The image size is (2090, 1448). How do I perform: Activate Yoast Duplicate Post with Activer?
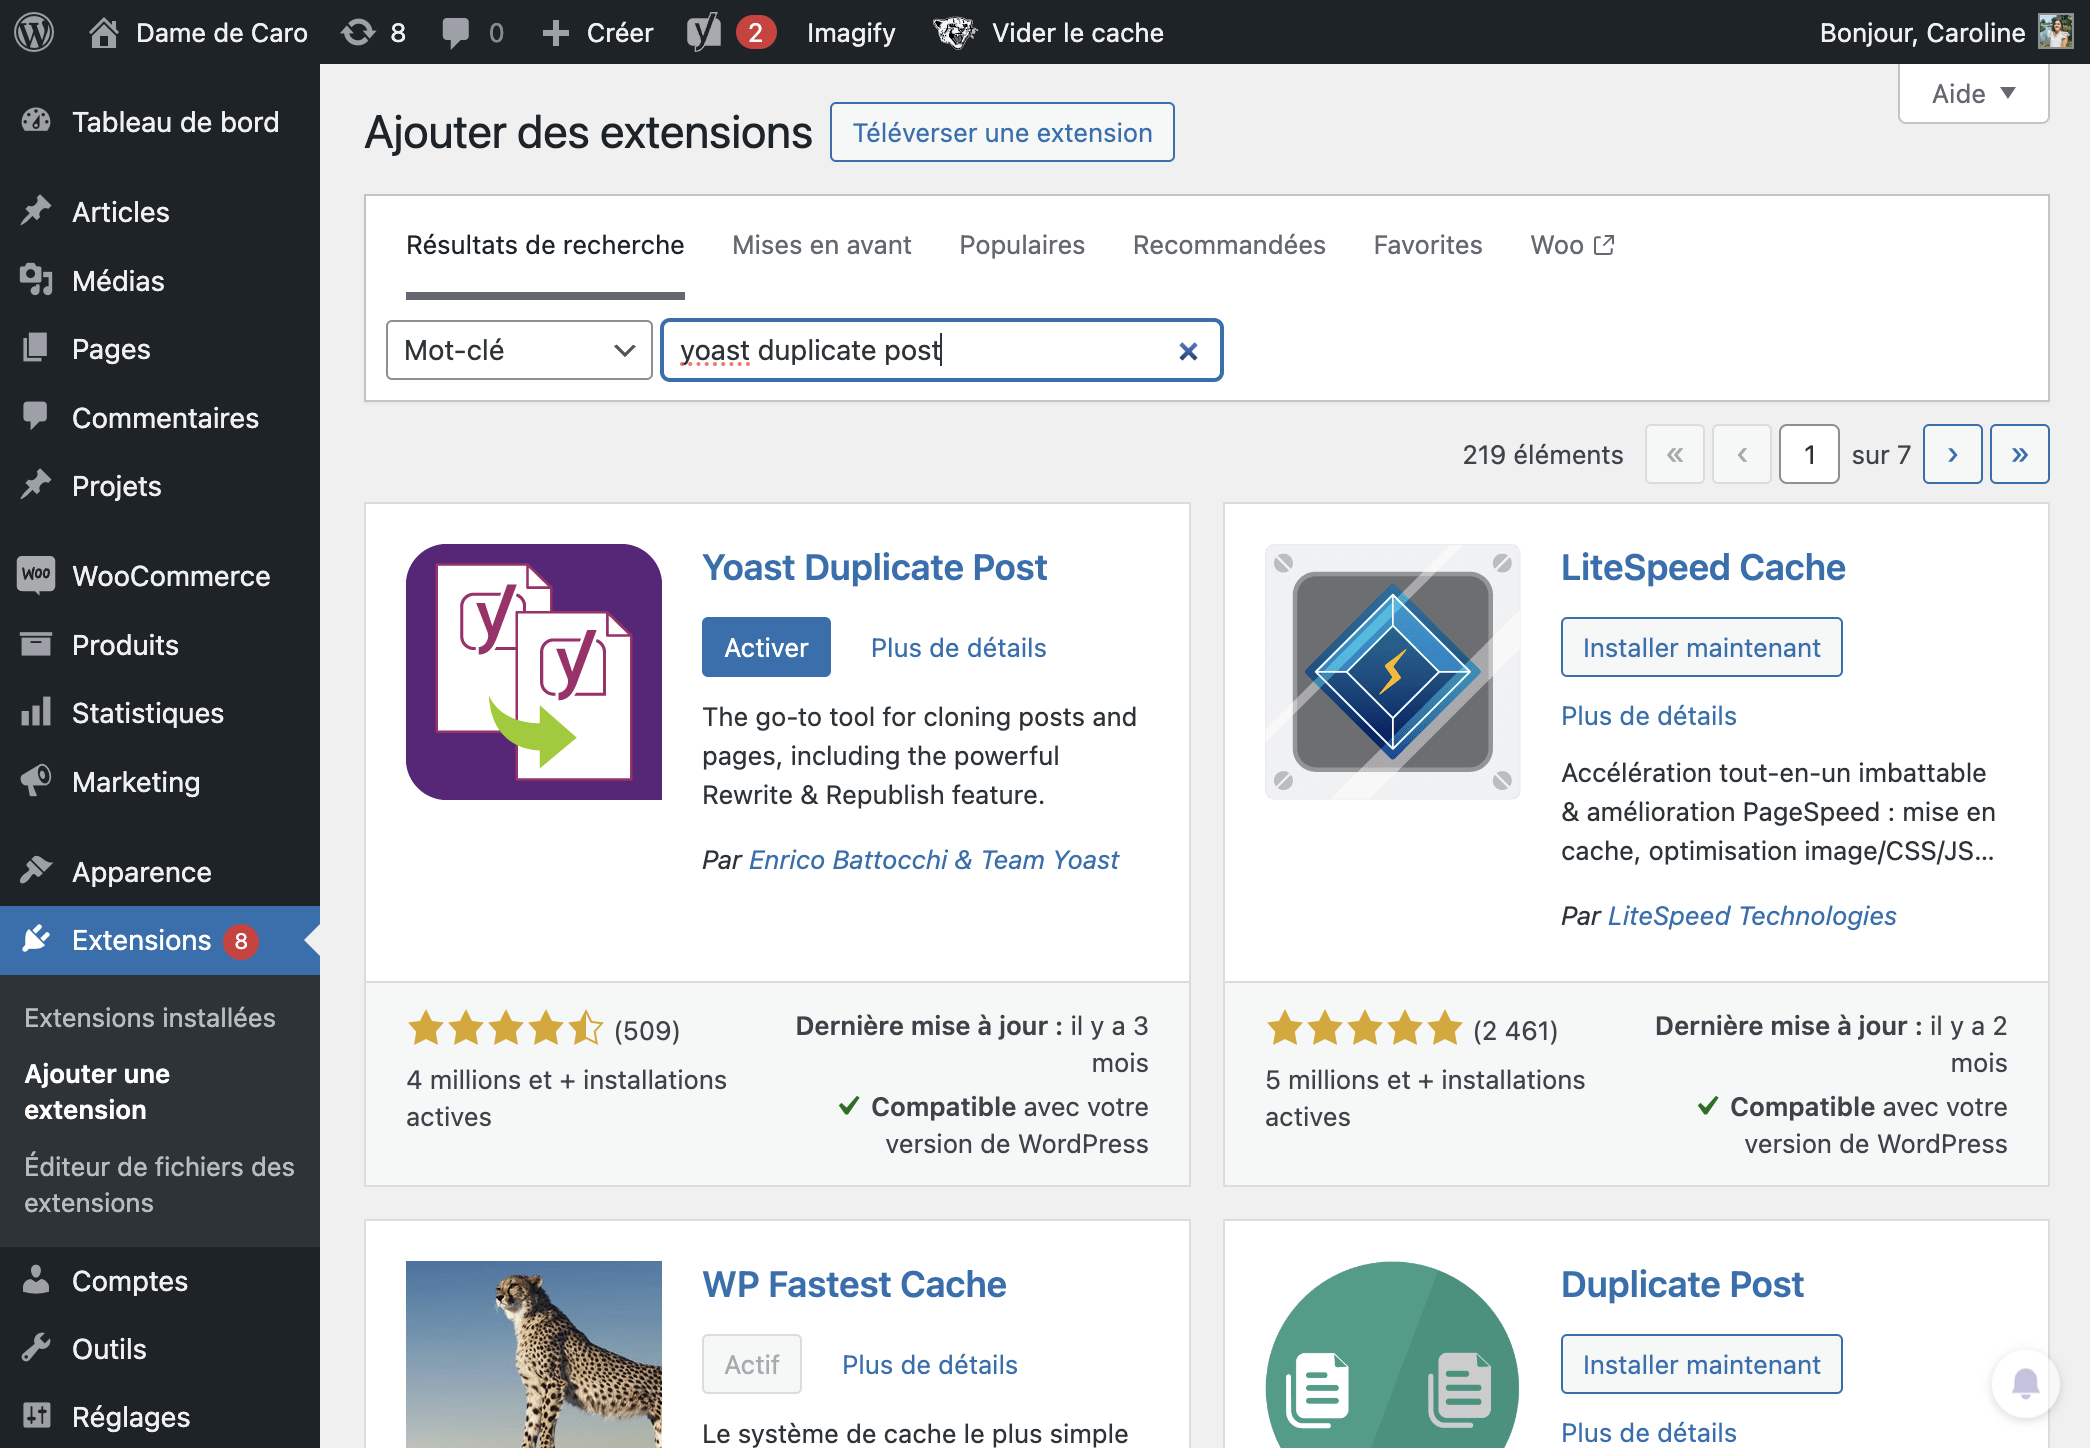(766, 647)
